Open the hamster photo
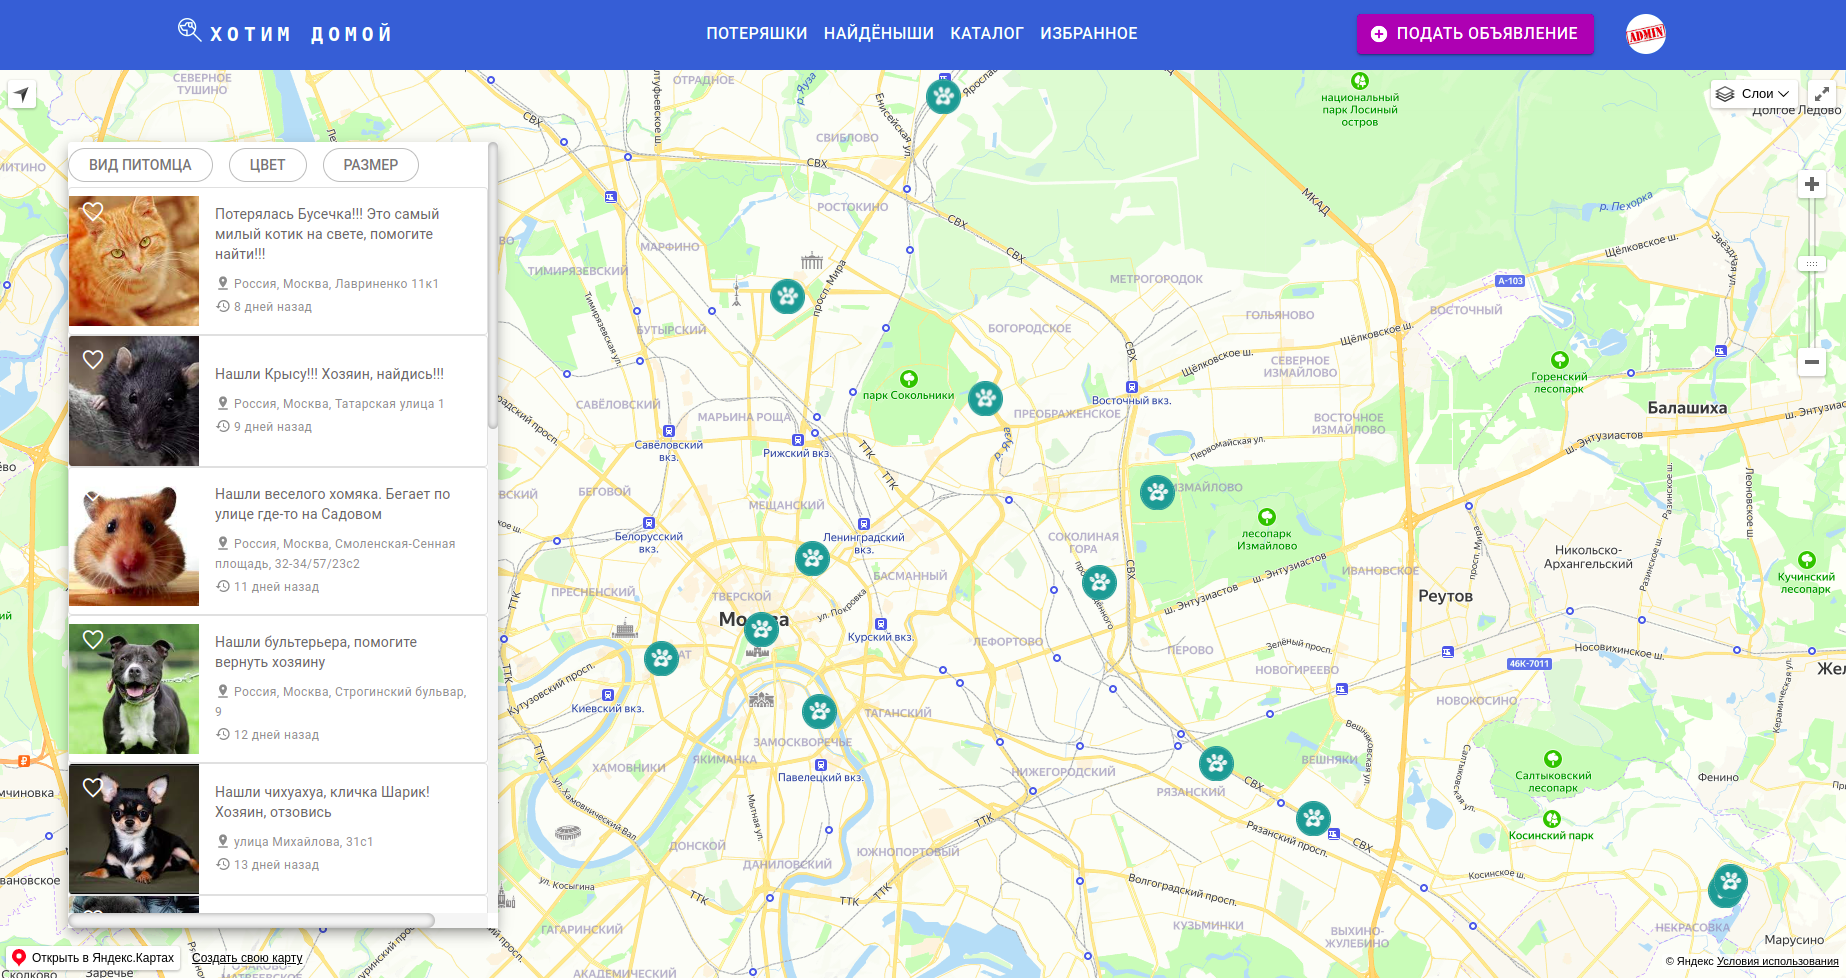Screen dimensions: 1846x978 click(134, 541)
